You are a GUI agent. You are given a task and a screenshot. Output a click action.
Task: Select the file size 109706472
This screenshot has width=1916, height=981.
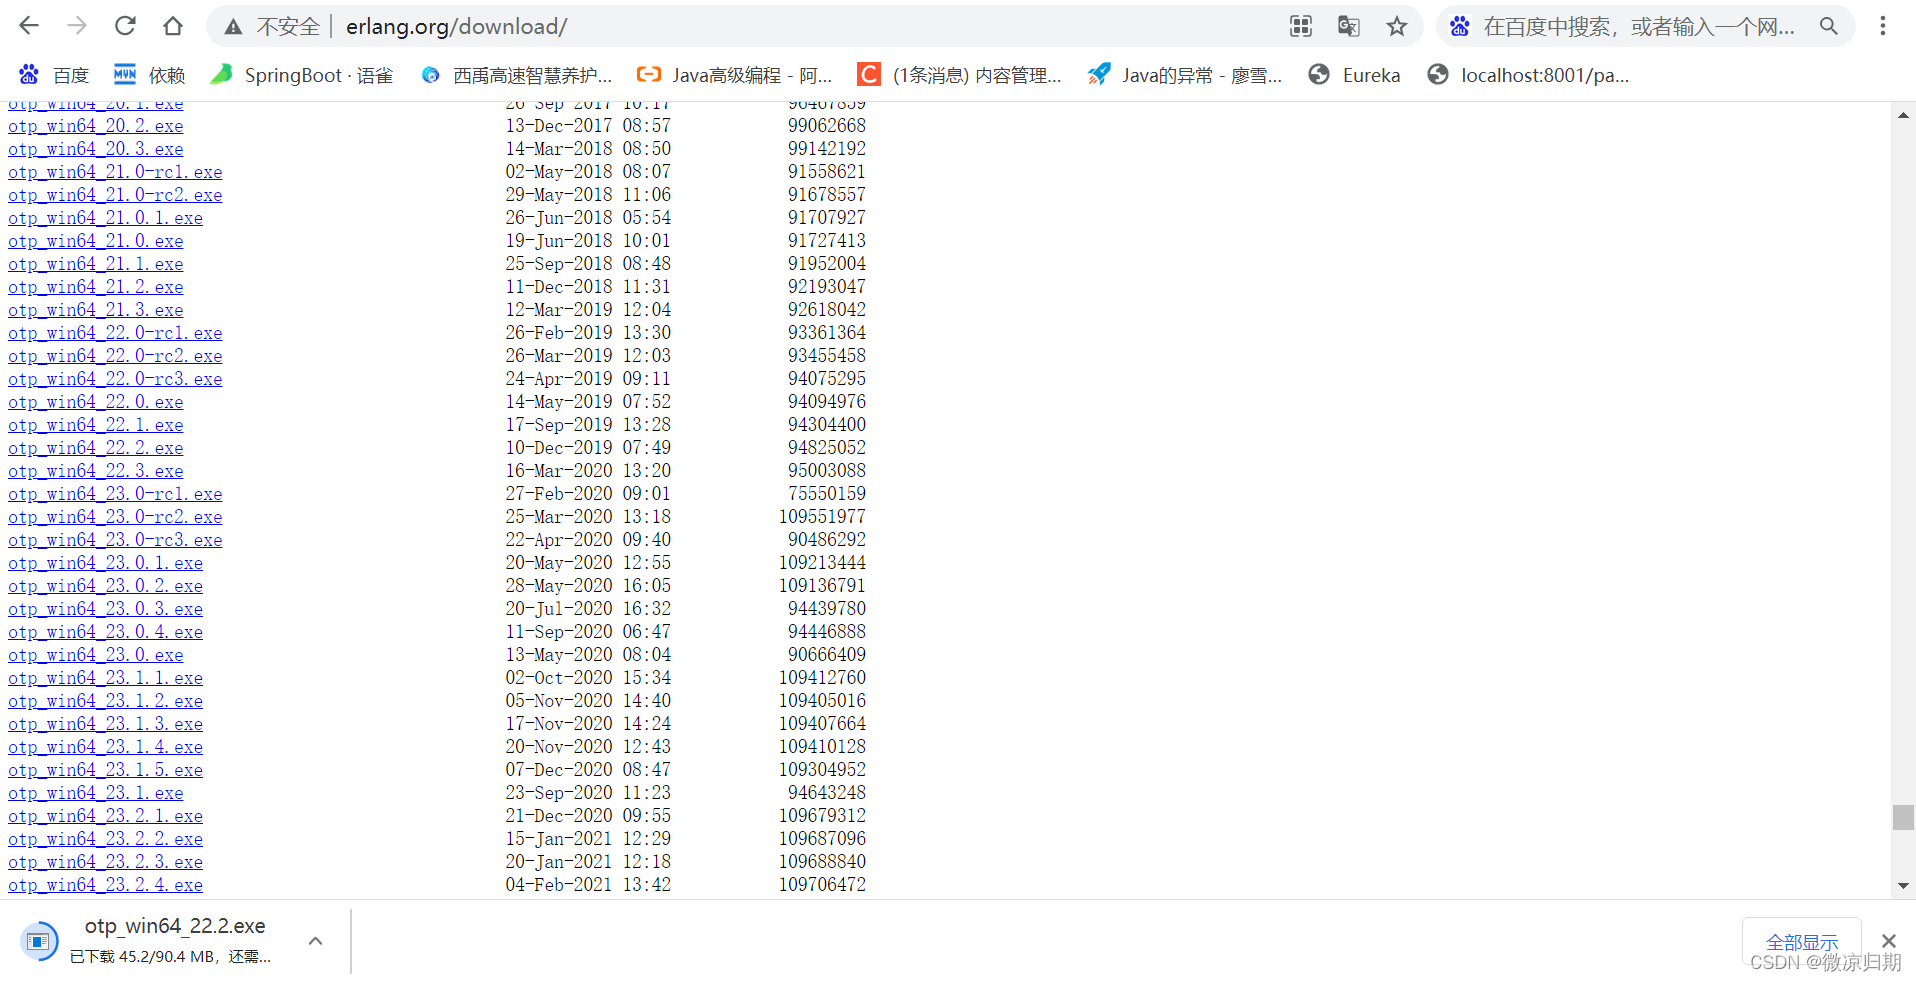point(822,885)
